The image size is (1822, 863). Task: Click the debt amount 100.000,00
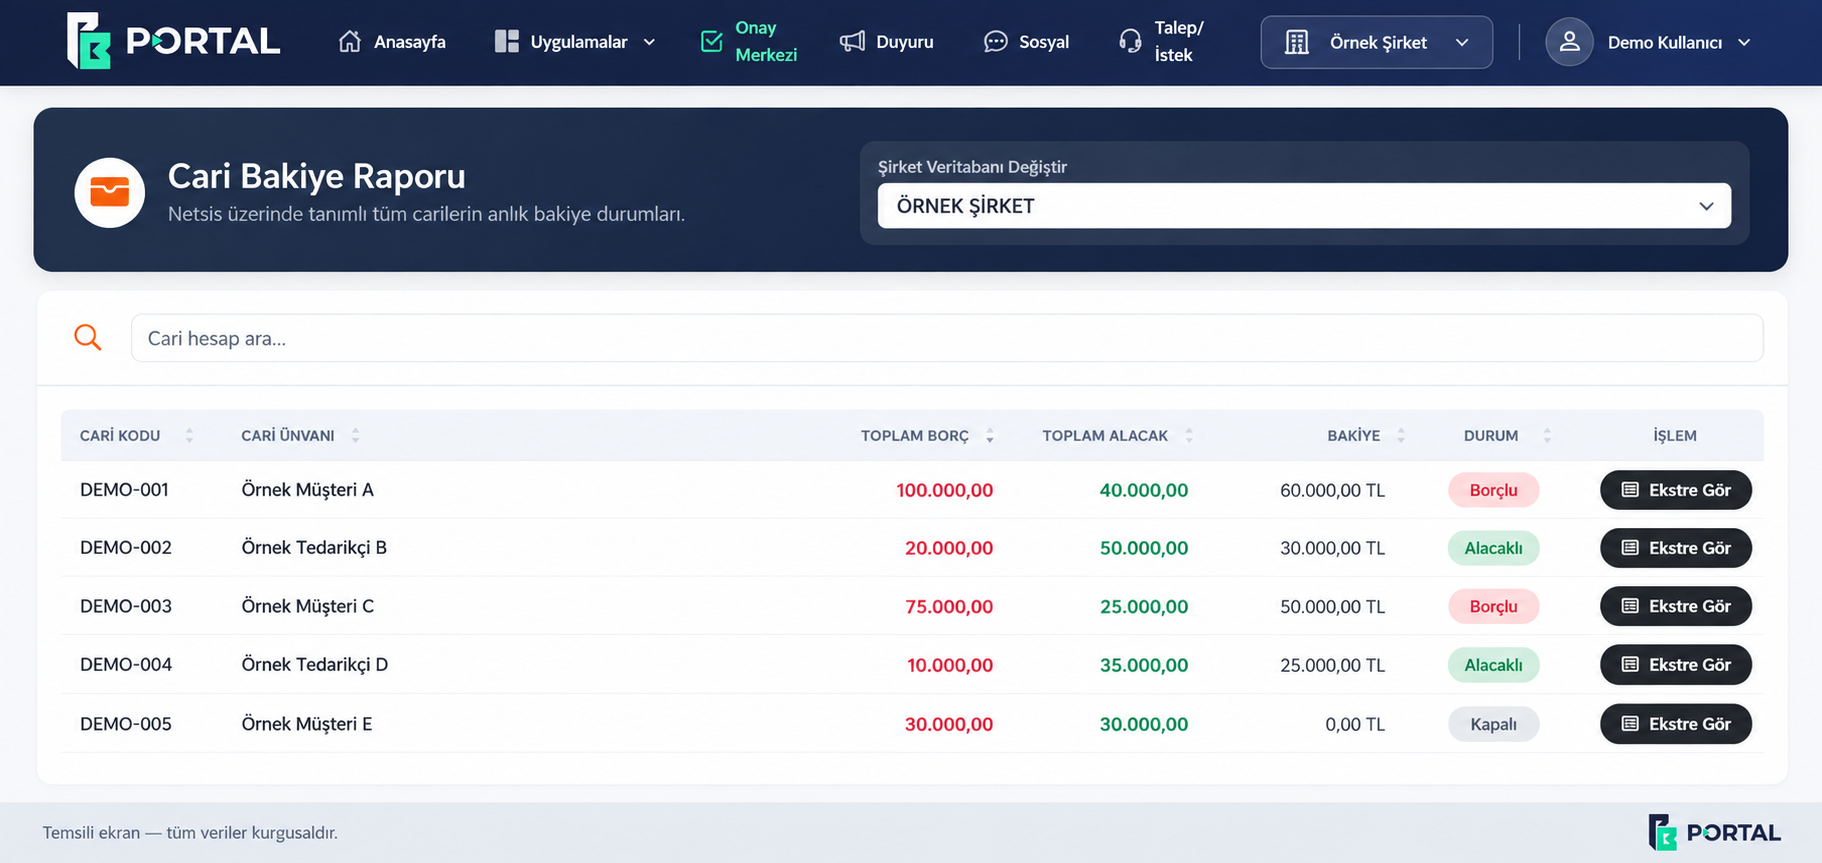point(944,490)
